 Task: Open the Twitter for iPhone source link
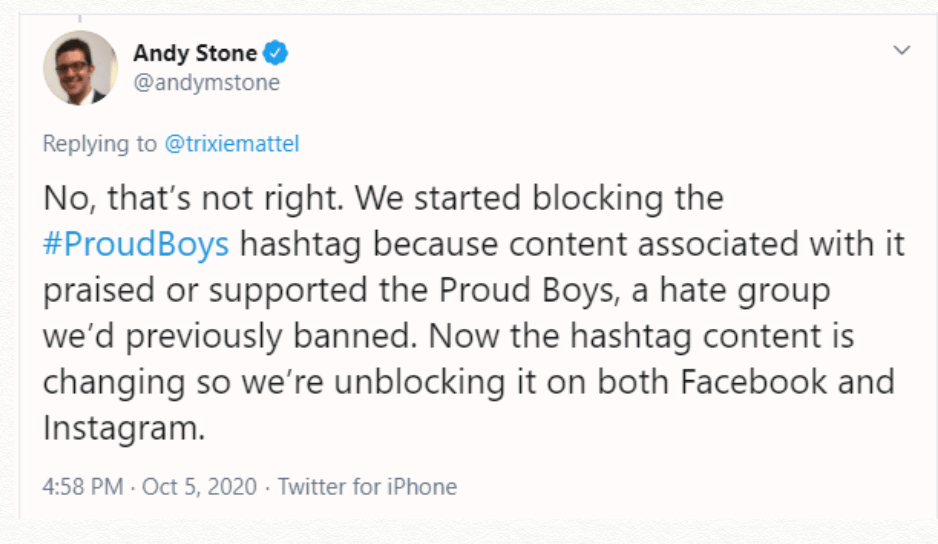(367, 487)
